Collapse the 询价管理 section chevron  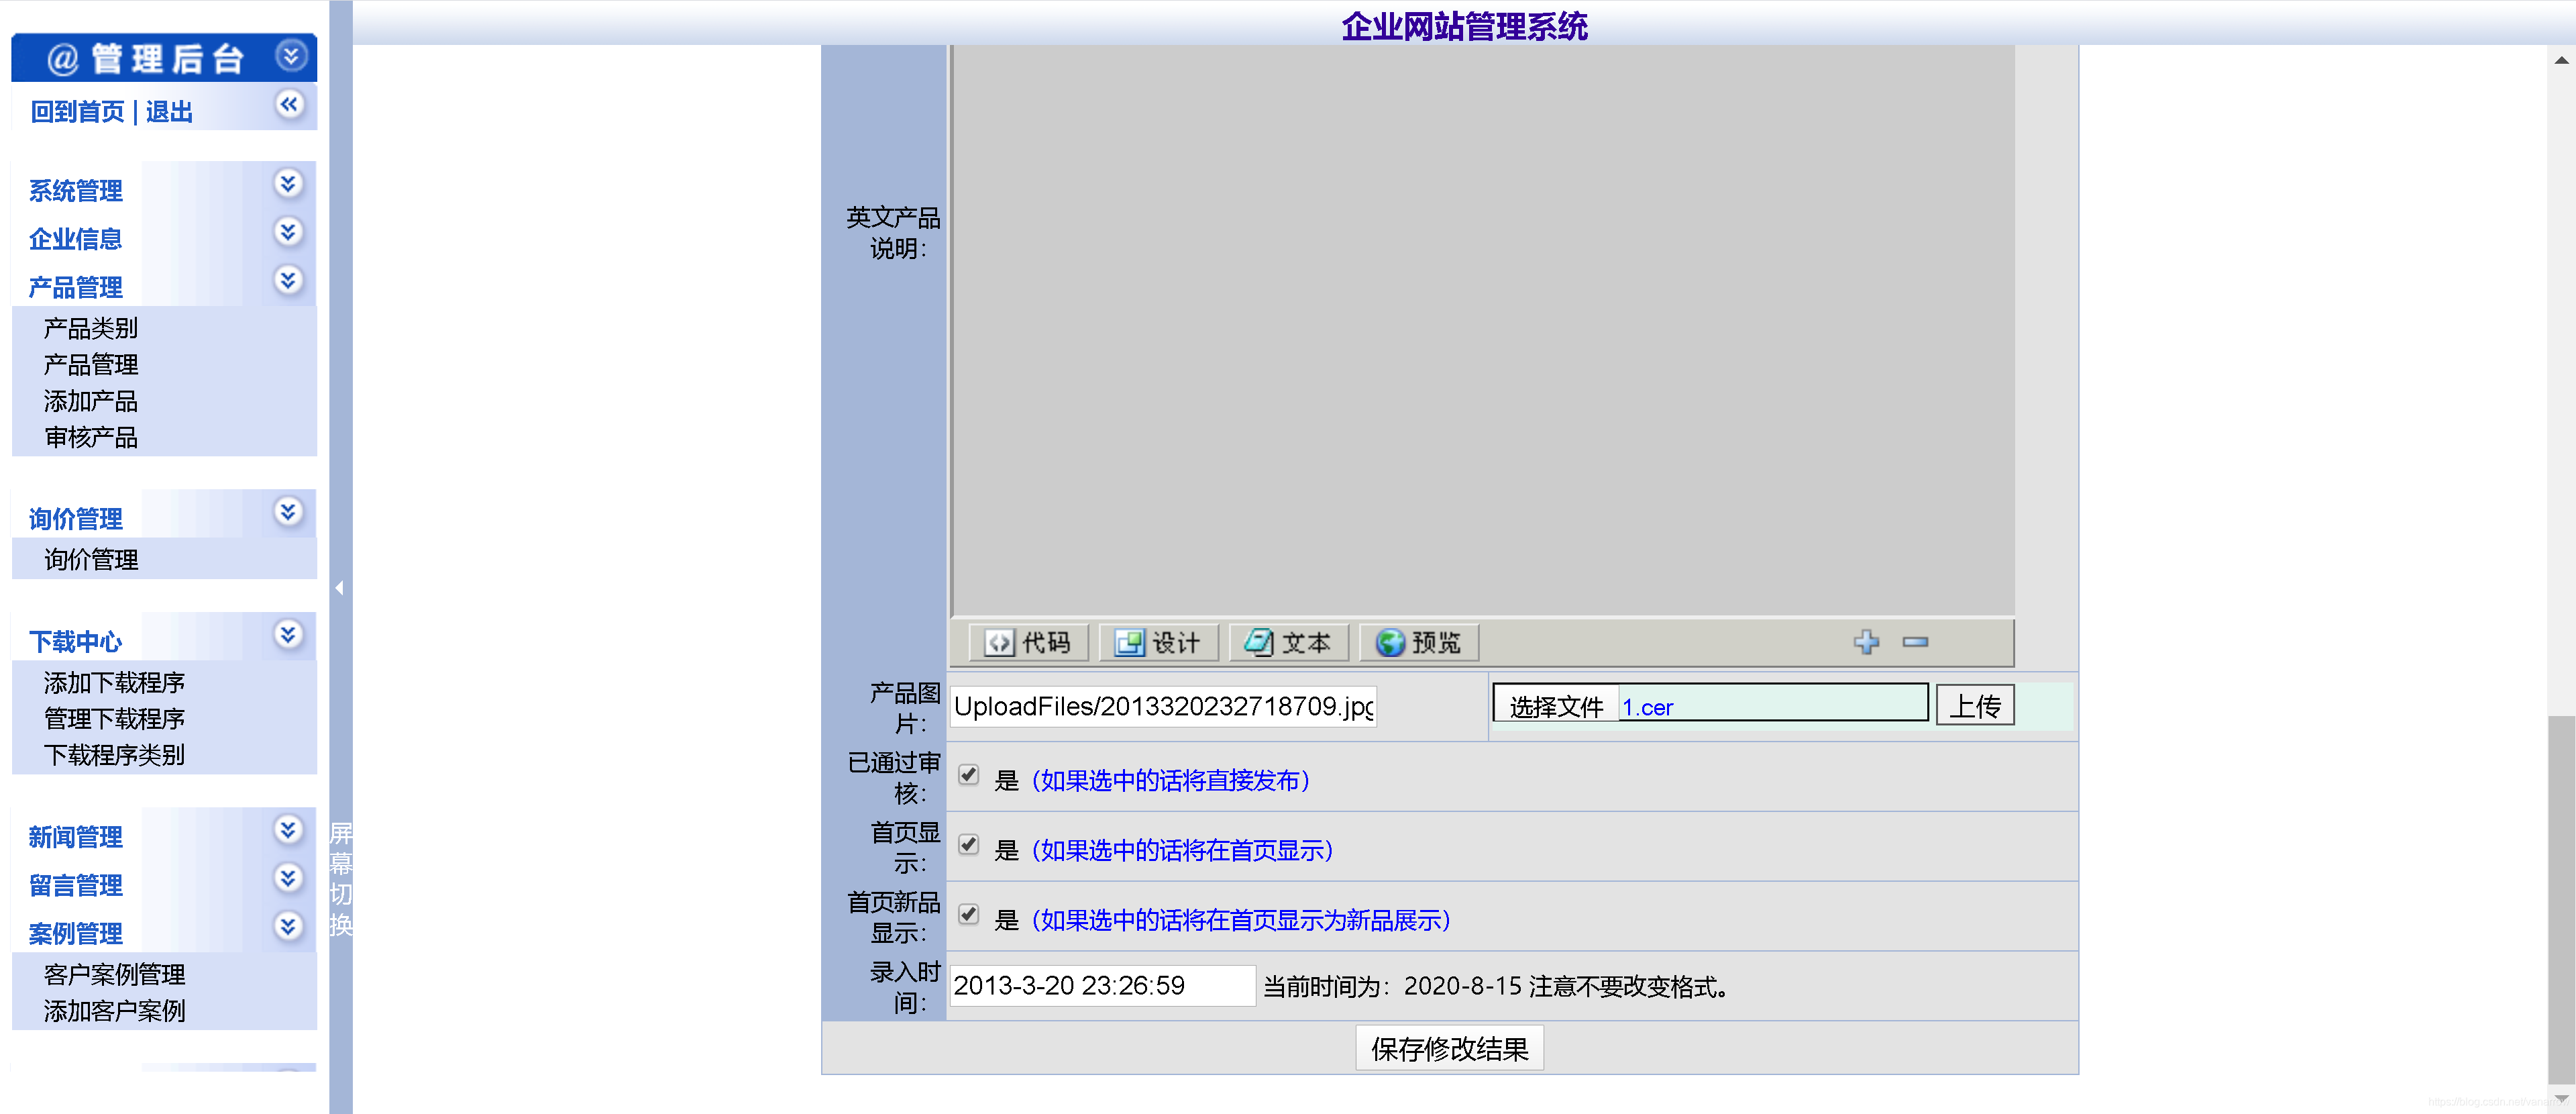(288, 512)
